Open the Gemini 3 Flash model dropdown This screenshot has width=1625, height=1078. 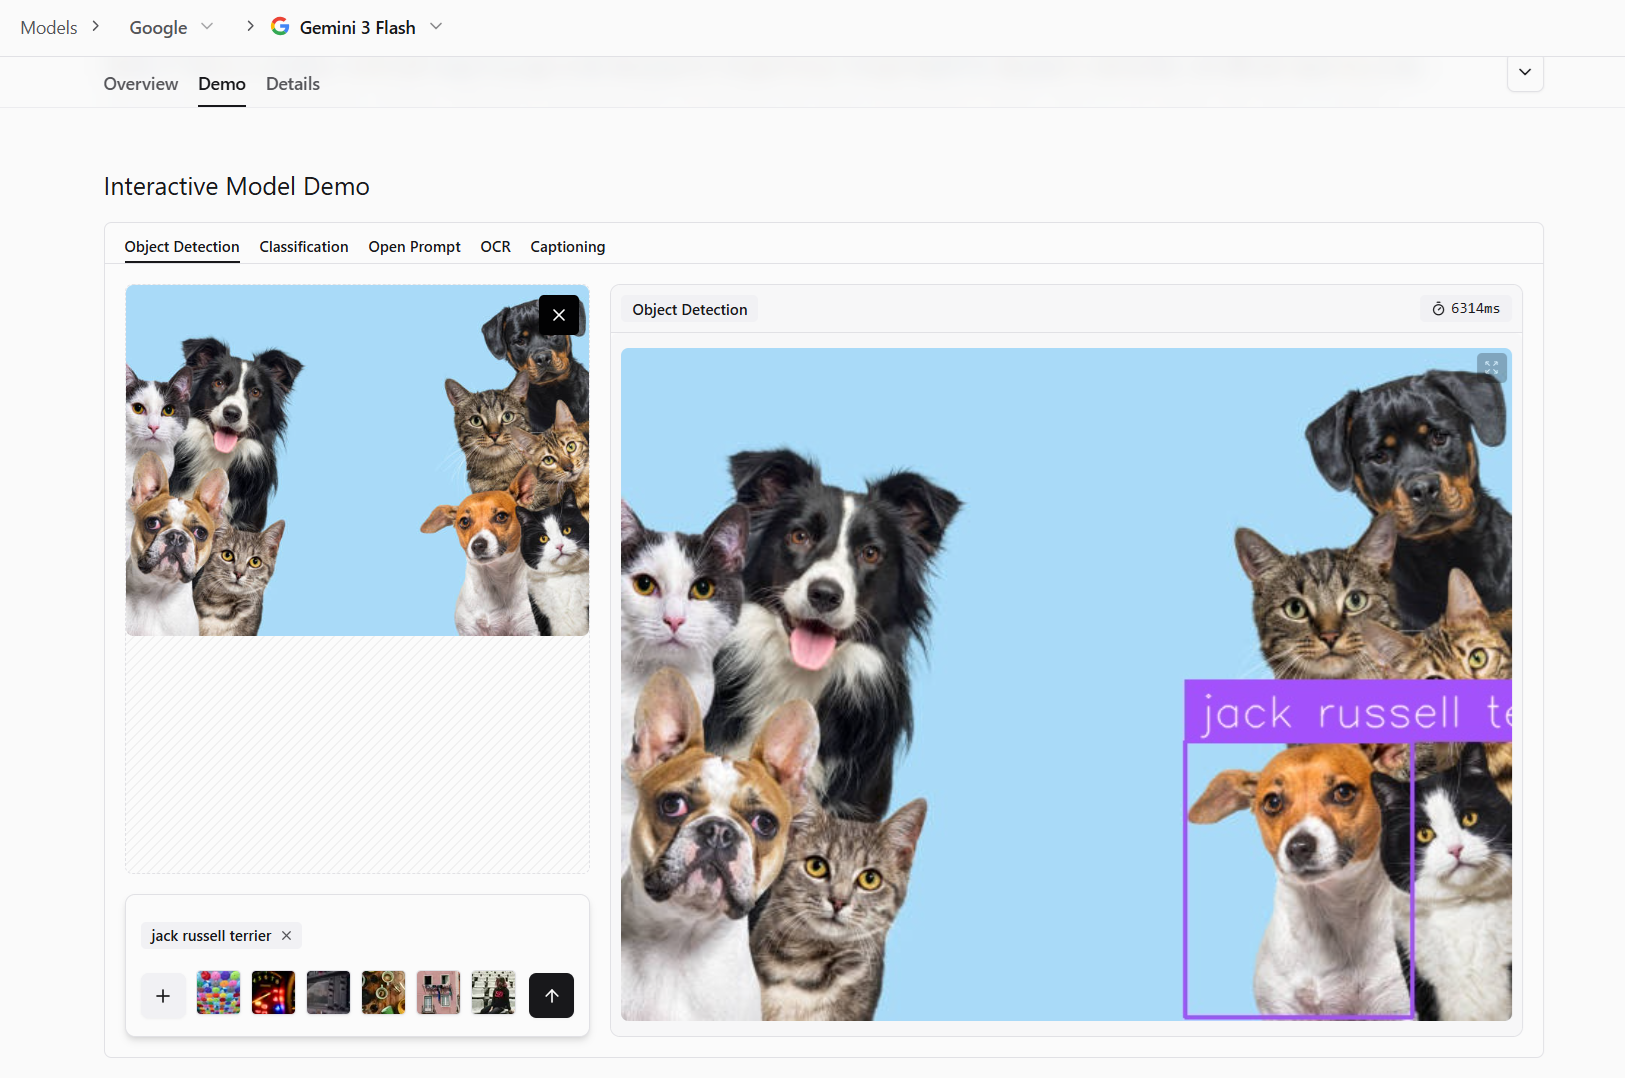coord(435,27)
